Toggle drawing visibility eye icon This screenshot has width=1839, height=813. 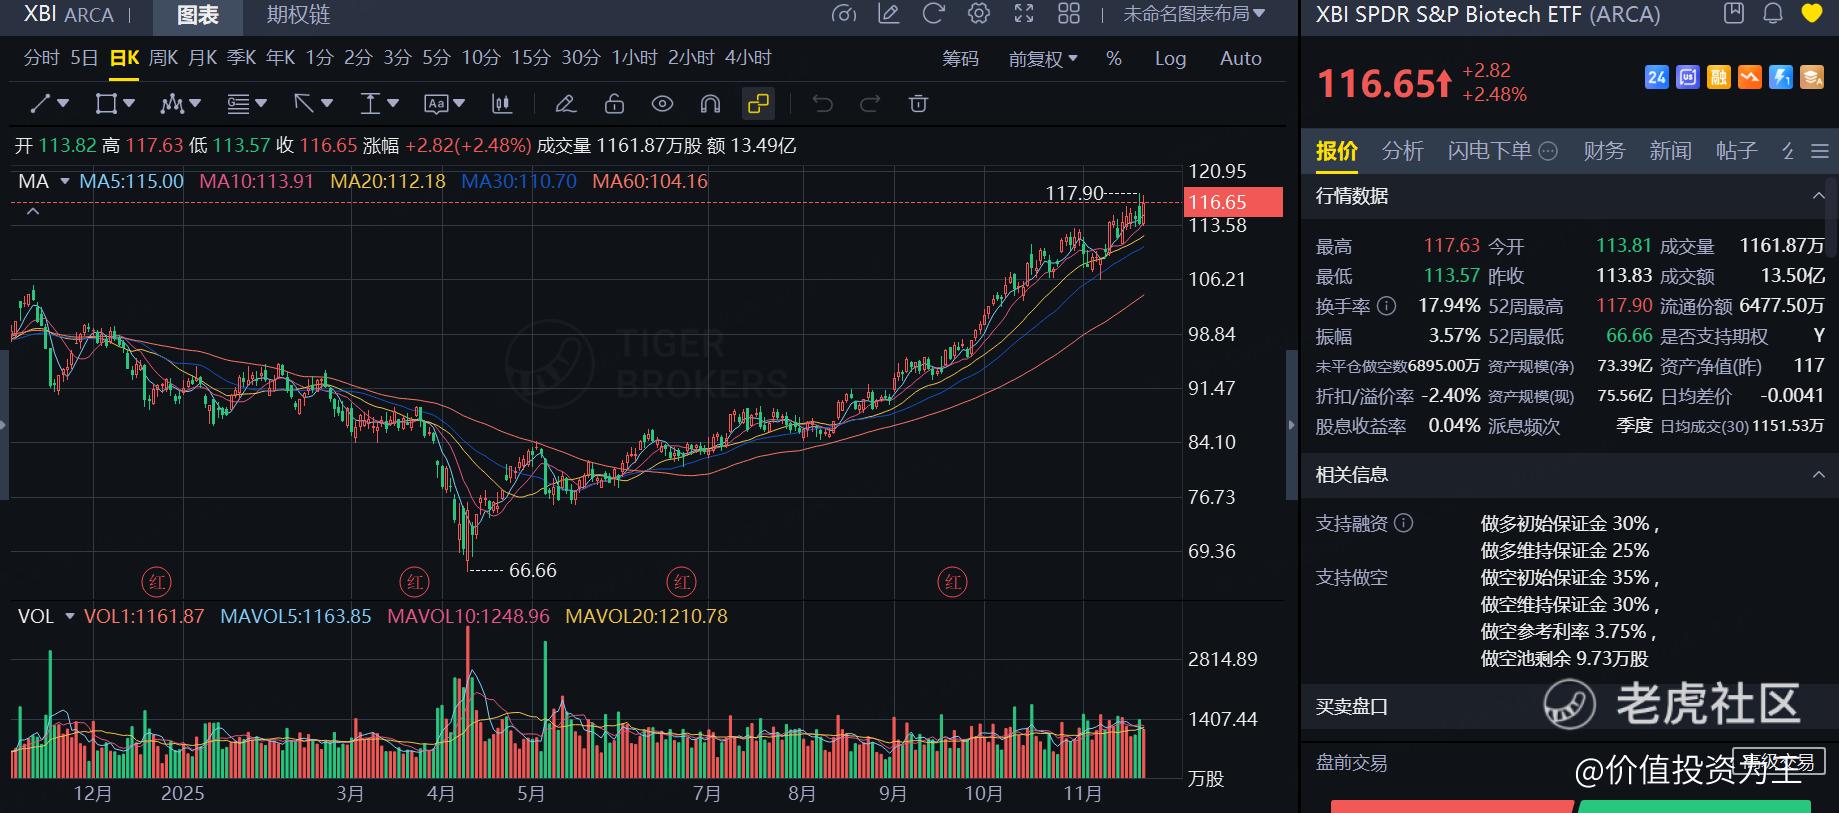pyautogui.click(x=662, y=103)
